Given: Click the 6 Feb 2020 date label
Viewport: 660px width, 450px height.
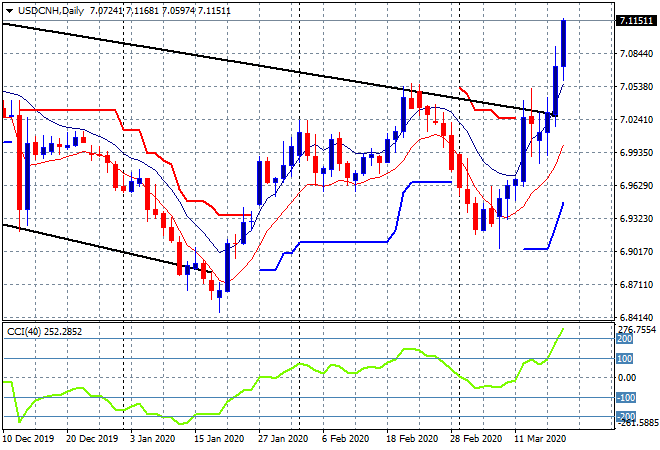Looking at the screenshot, I should coord(346,439).
